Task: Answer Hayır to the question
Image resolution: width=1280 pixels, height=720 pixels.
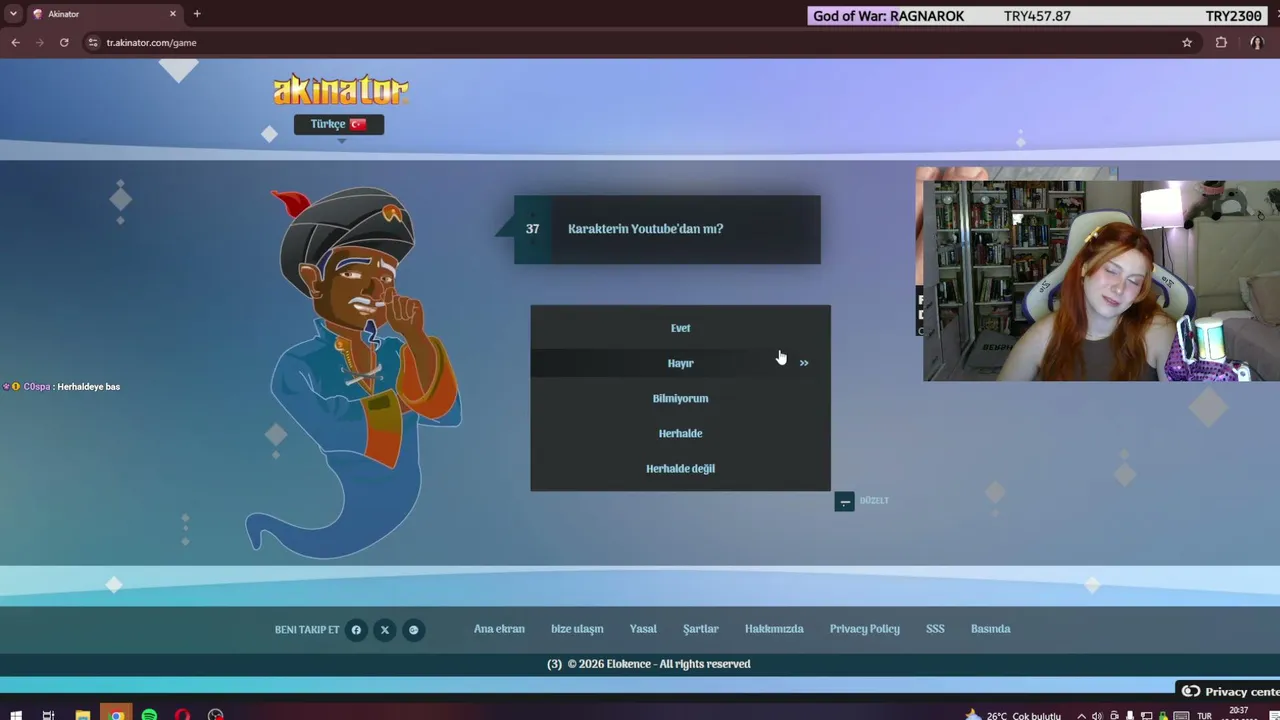Action: click(x=680, y=363)
